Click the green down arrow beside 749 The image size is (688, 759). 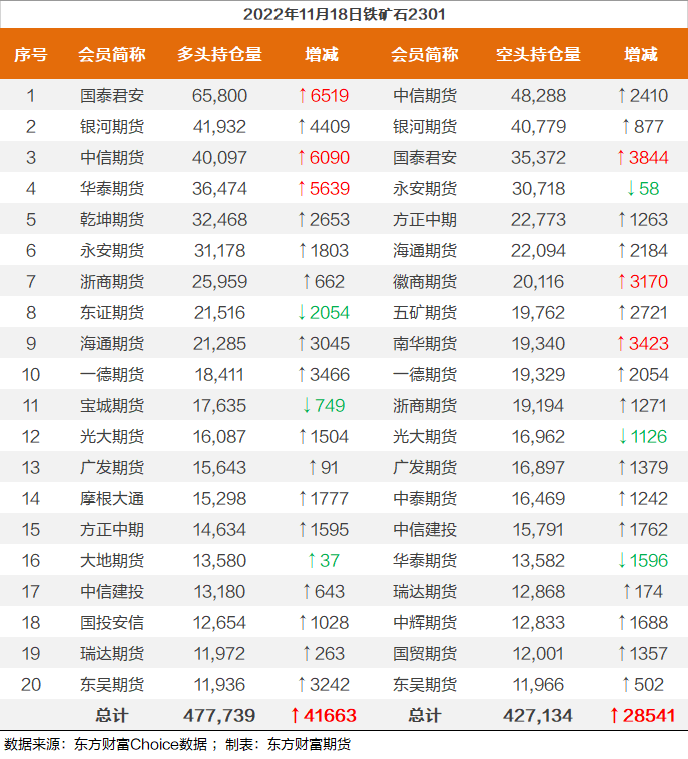click(307, 406)
